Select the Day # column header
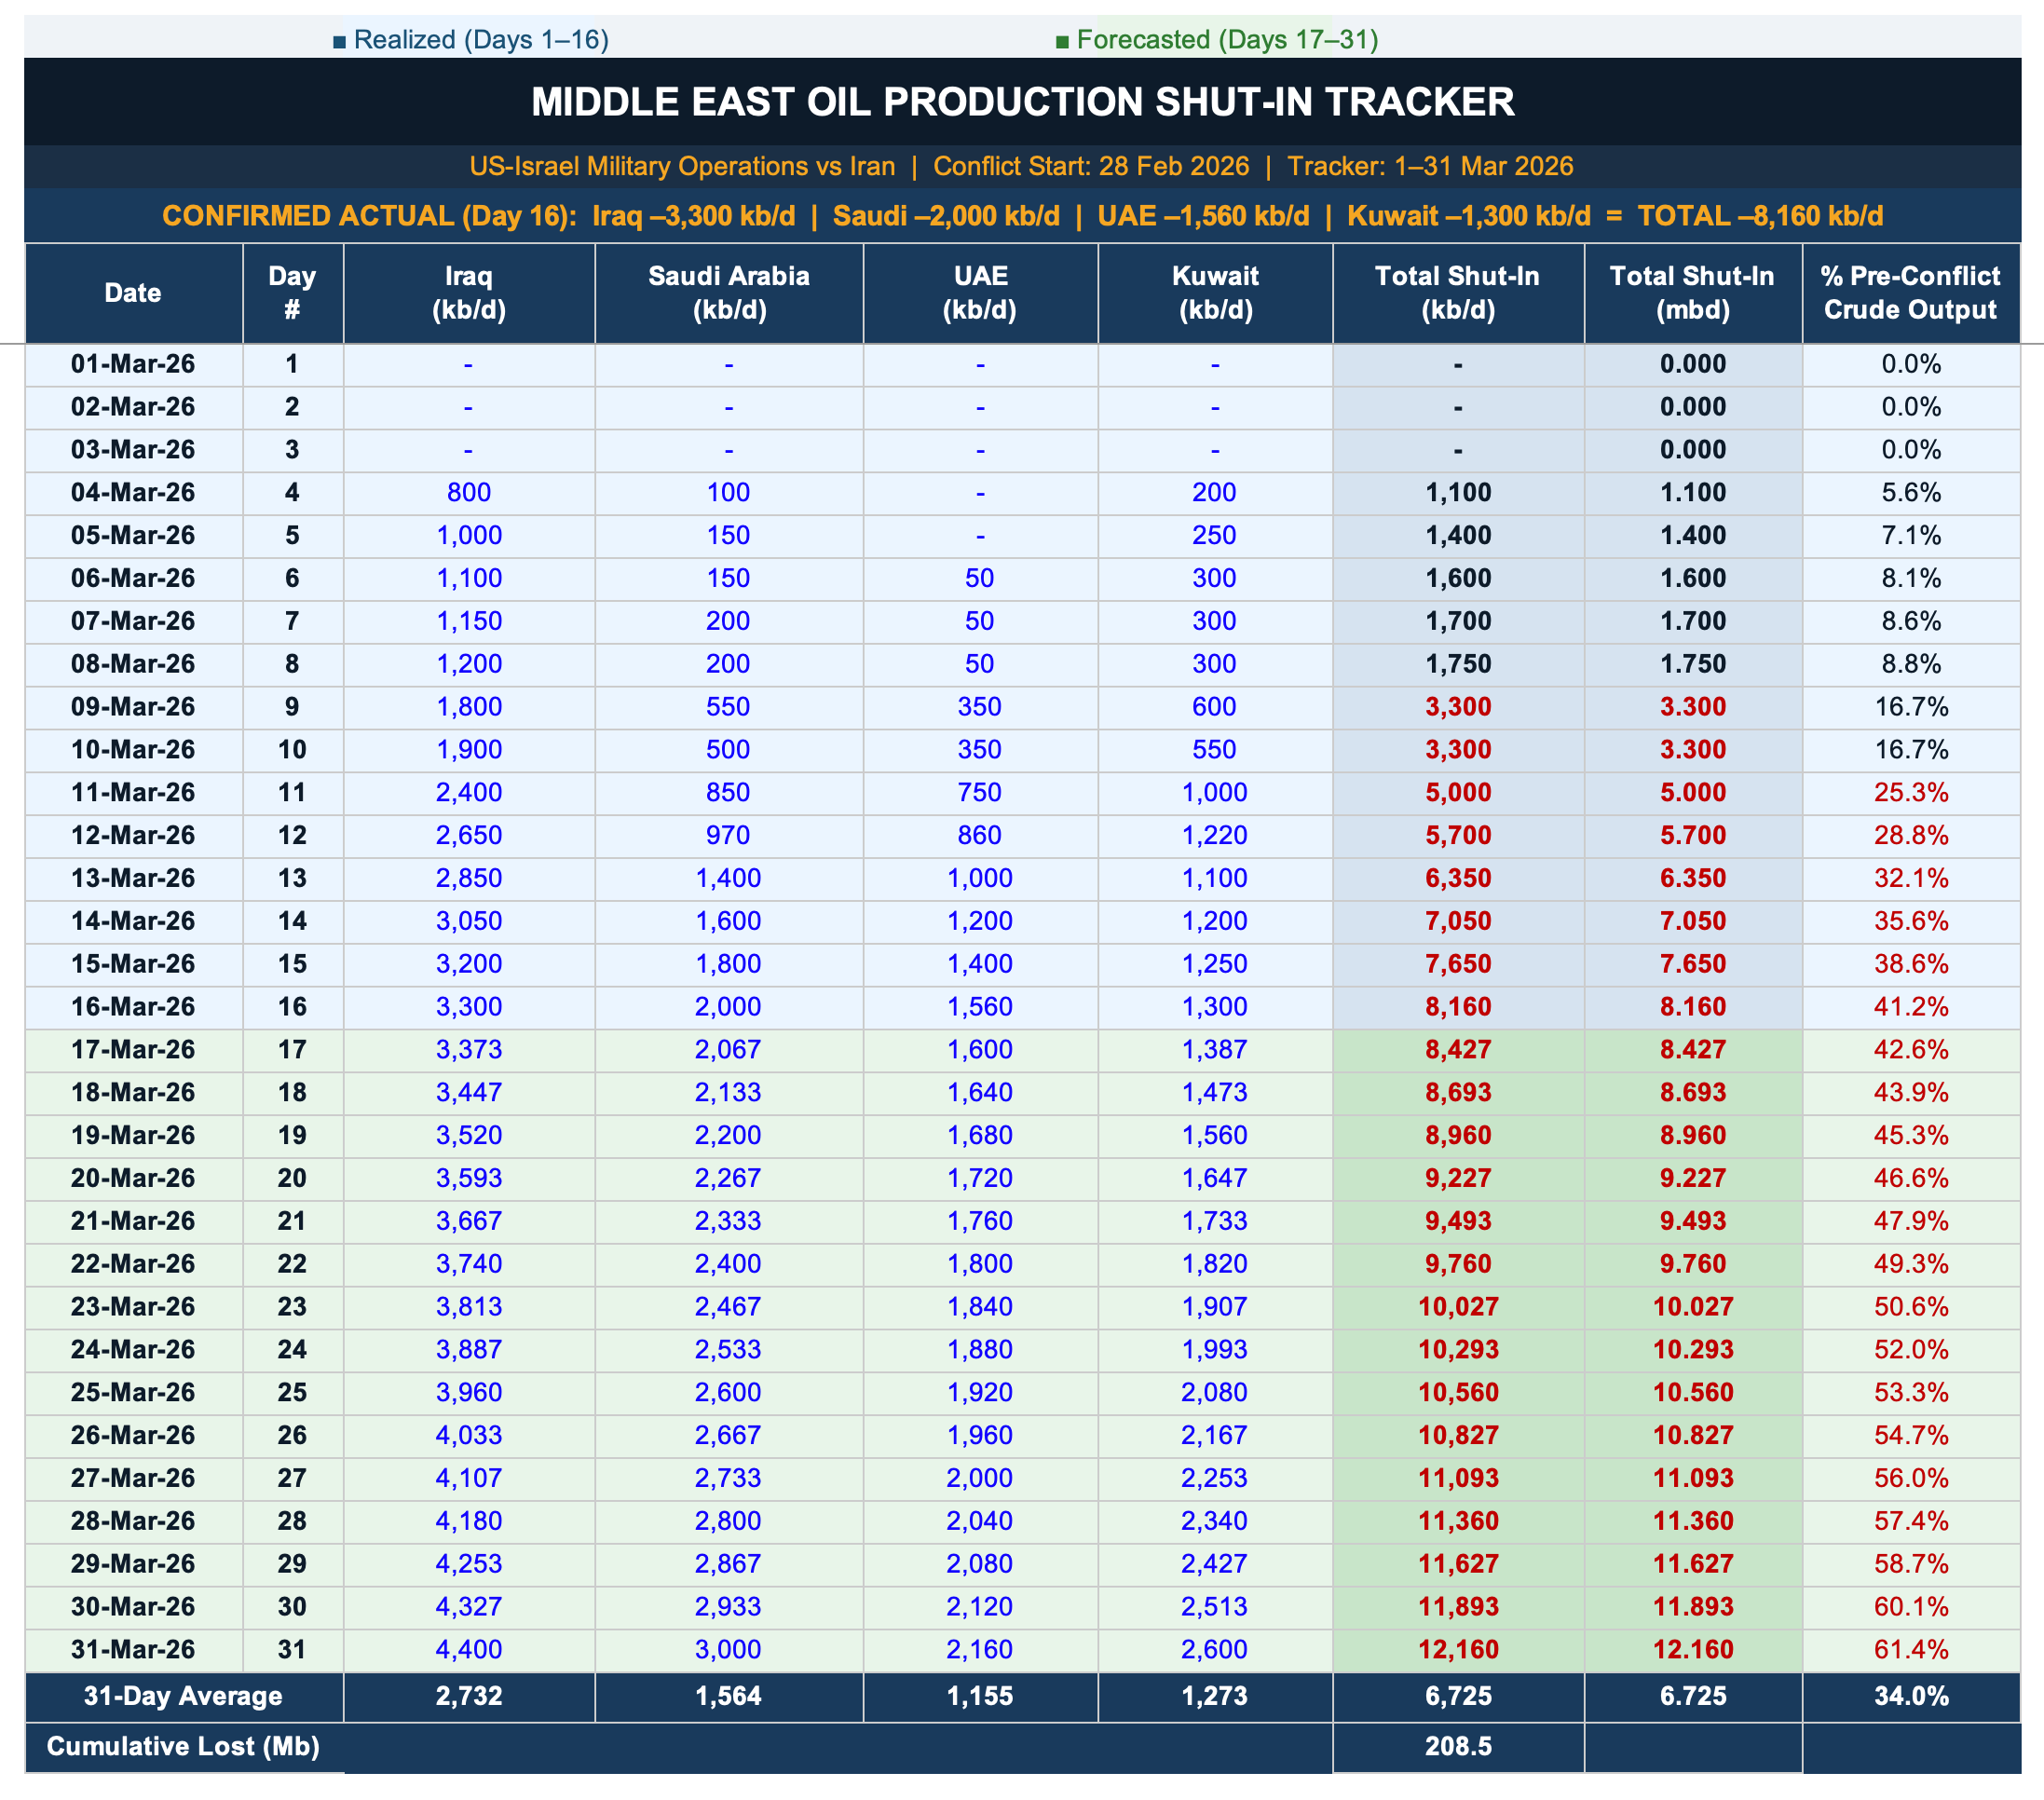This screenshot has width=2044, height=1800. coord(292,292)
